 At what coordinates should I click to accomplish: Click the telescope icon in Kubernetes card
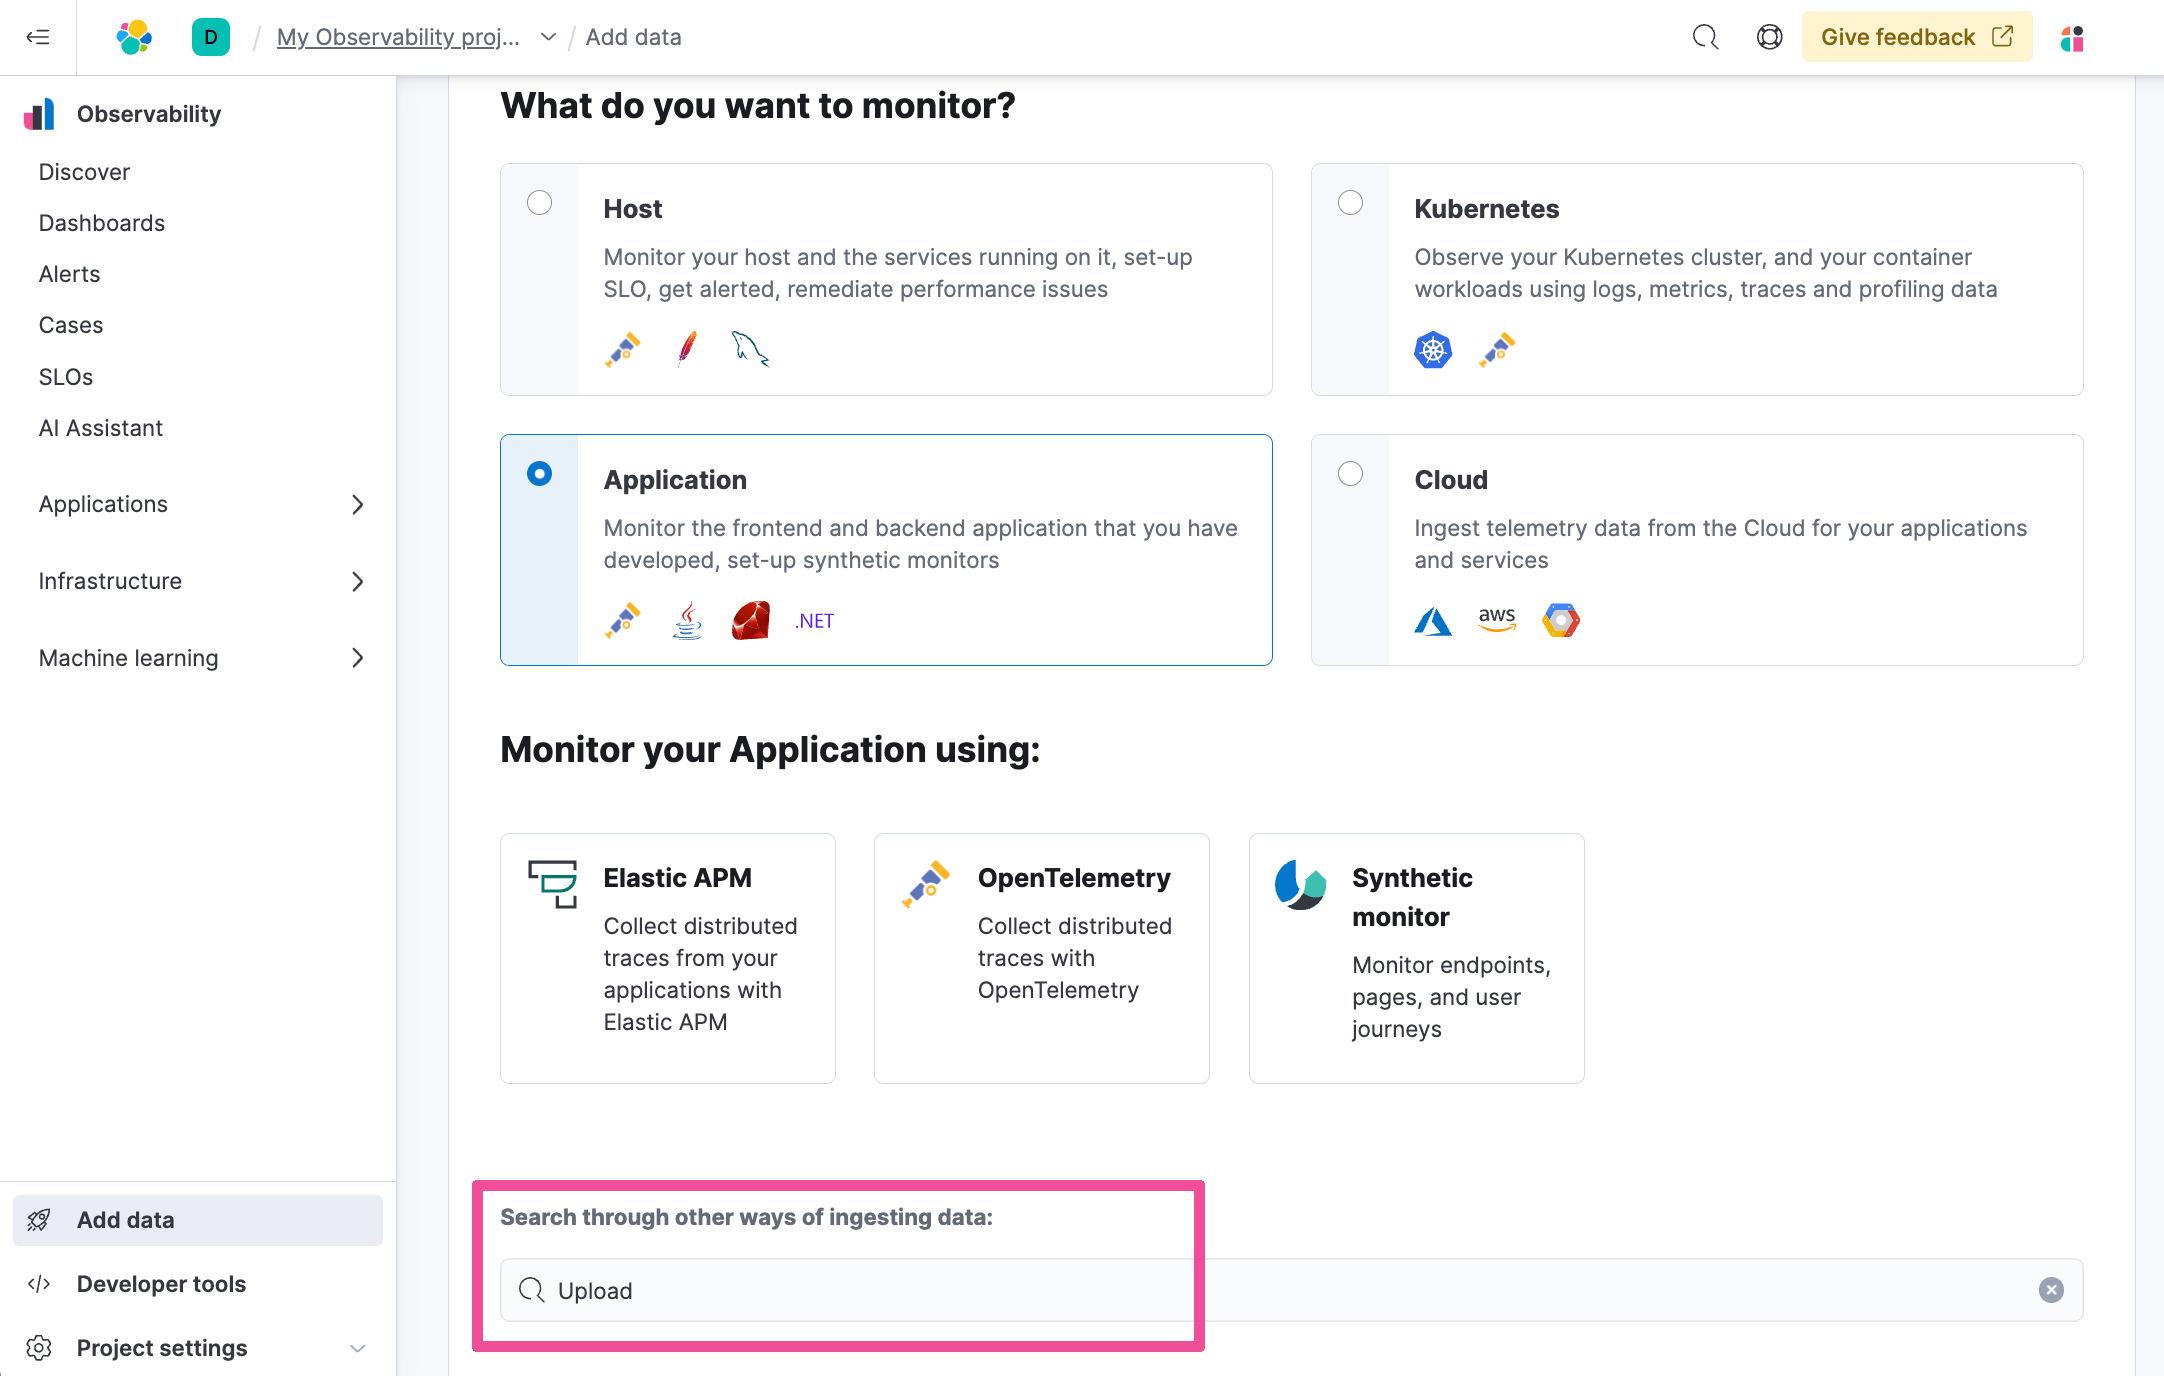coord(1497,350)
